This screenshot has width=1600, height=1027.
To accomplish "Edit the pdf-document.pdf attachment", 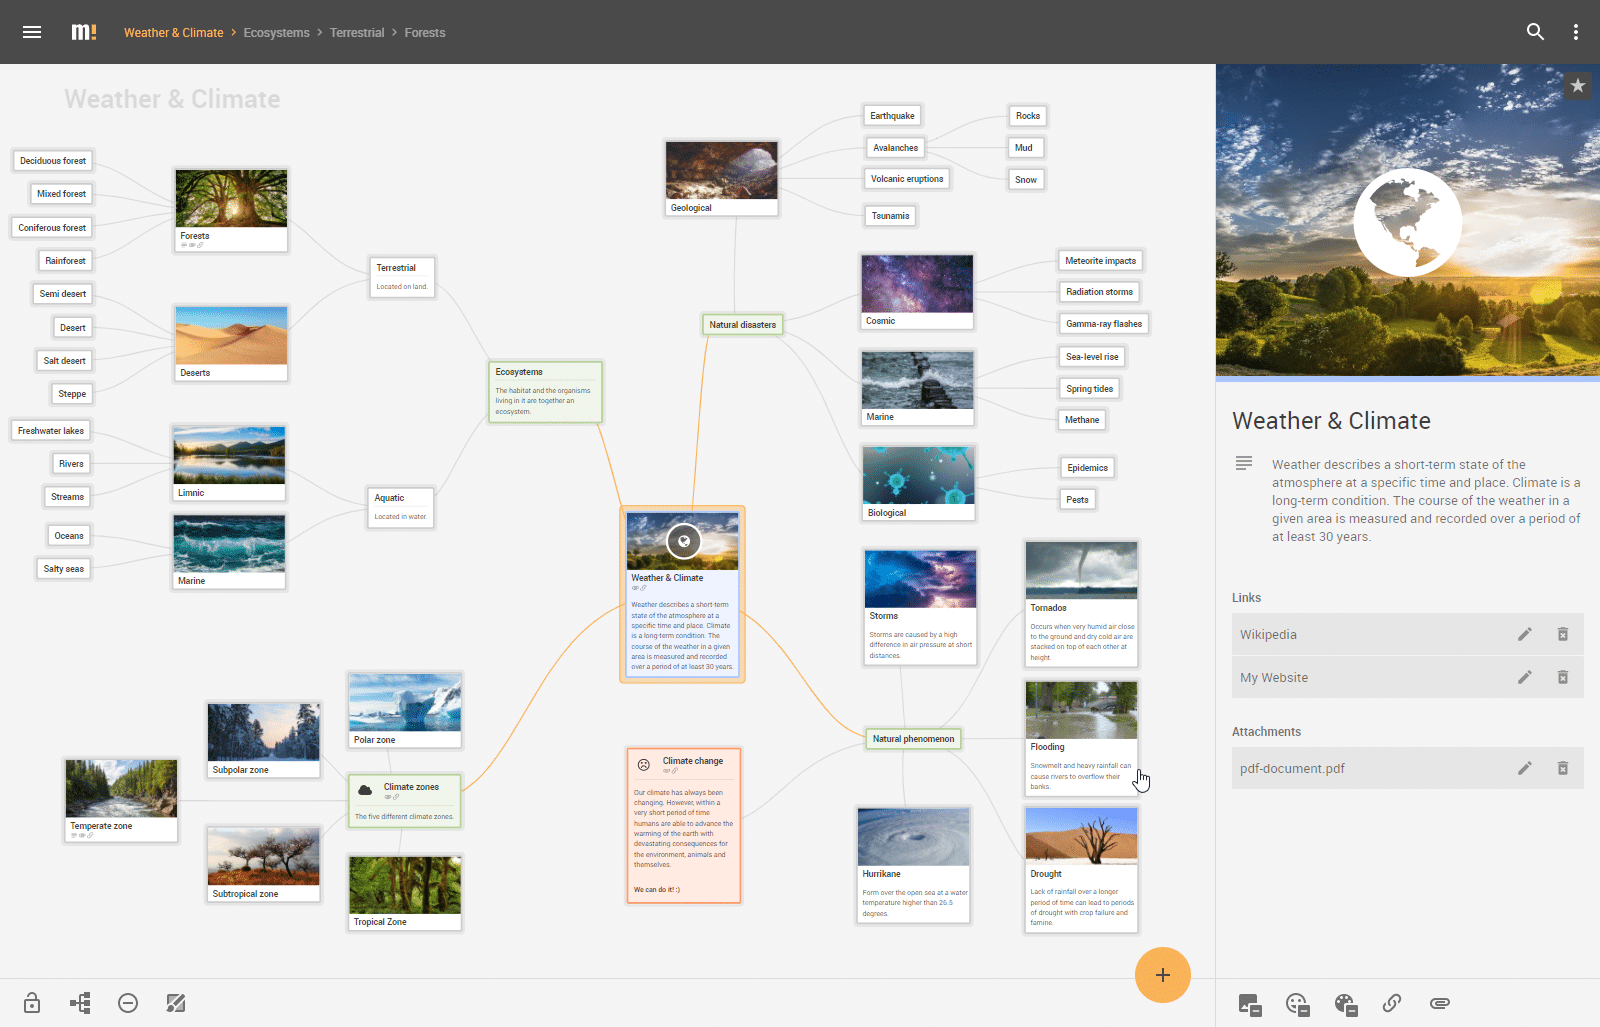I will [x=1525, y=768].
